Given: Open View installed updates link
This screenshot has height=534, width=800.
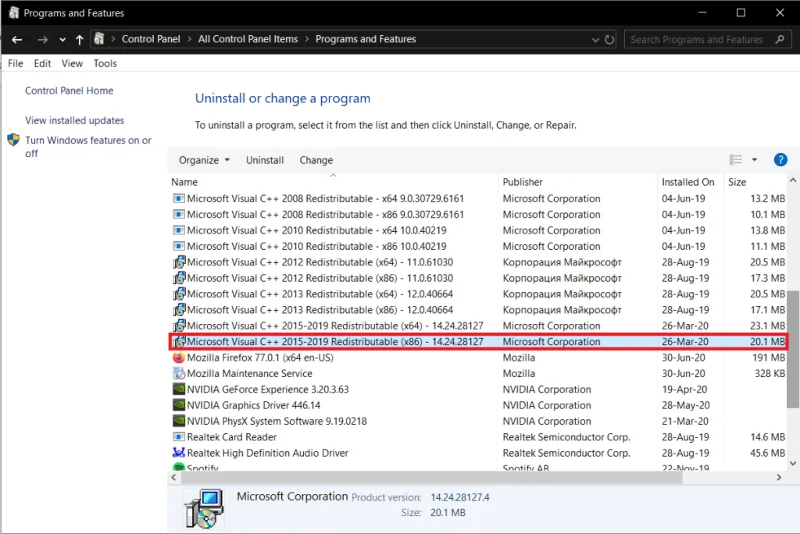Looking at the screenshot, I should pos(74,120).
